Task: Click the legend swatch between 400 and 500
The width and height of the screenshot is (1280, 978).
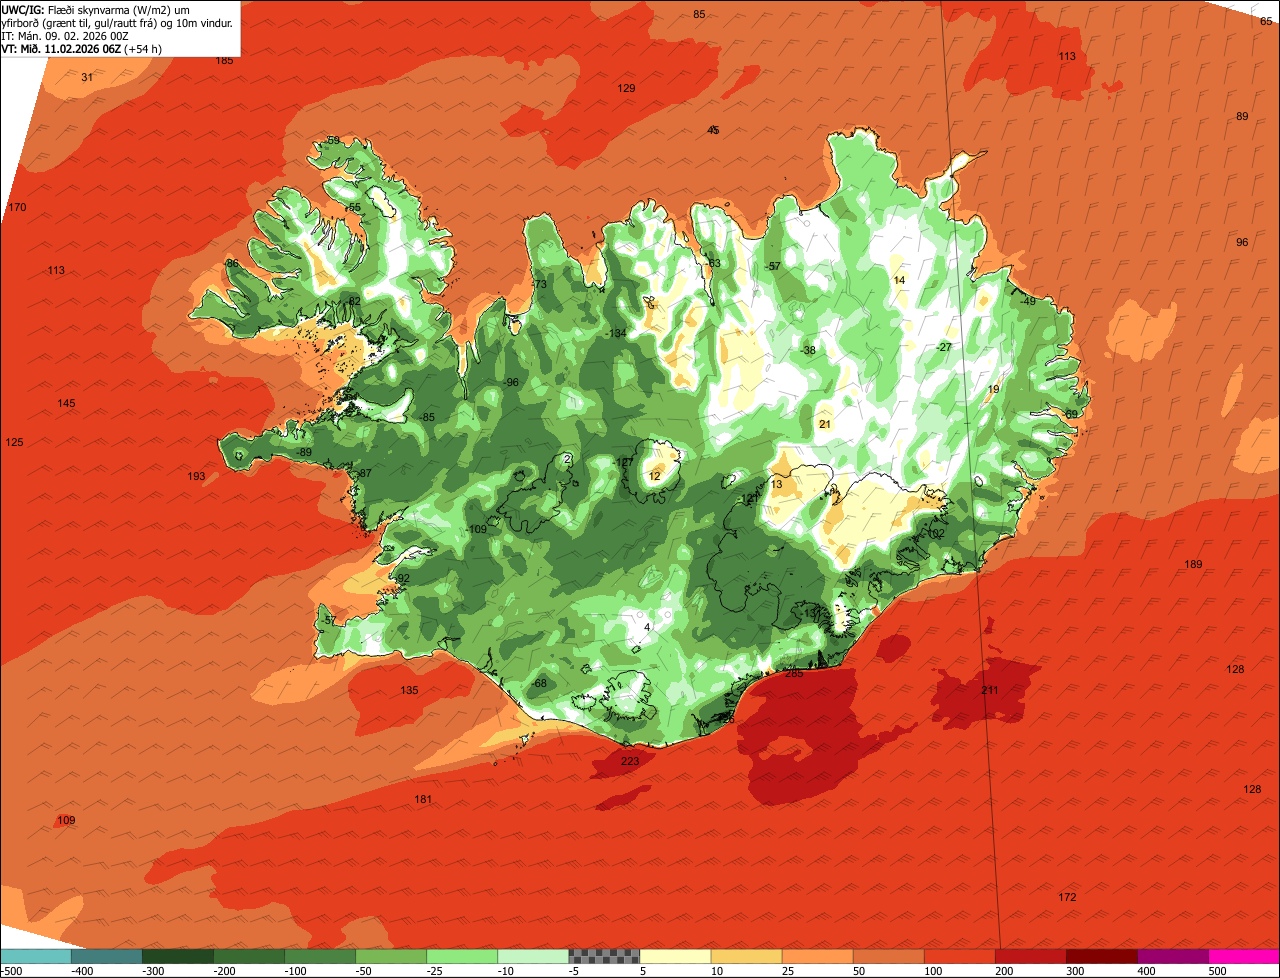Action: point(1172,957)
